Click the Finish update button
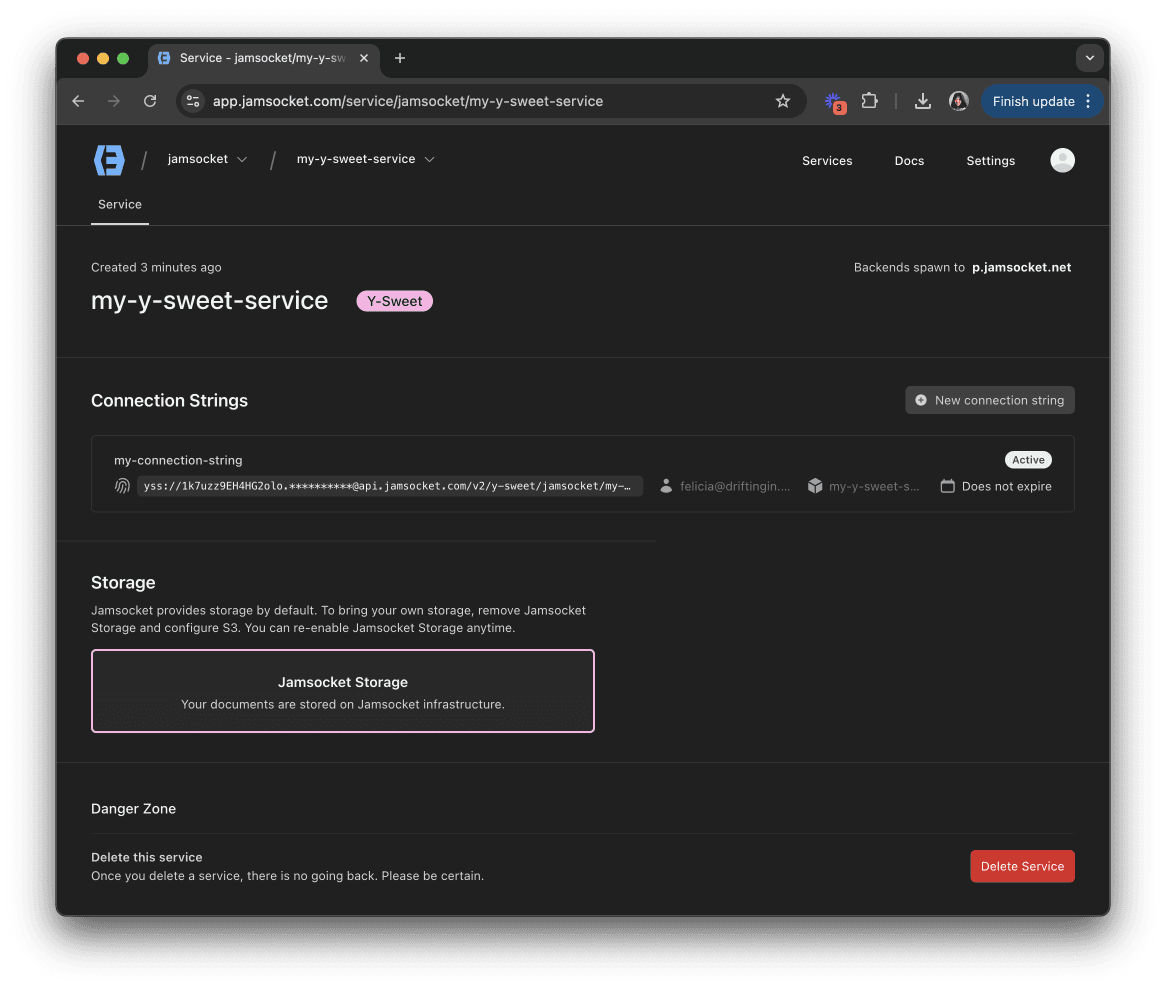 pyautogui.click(x=1033, y=101)
